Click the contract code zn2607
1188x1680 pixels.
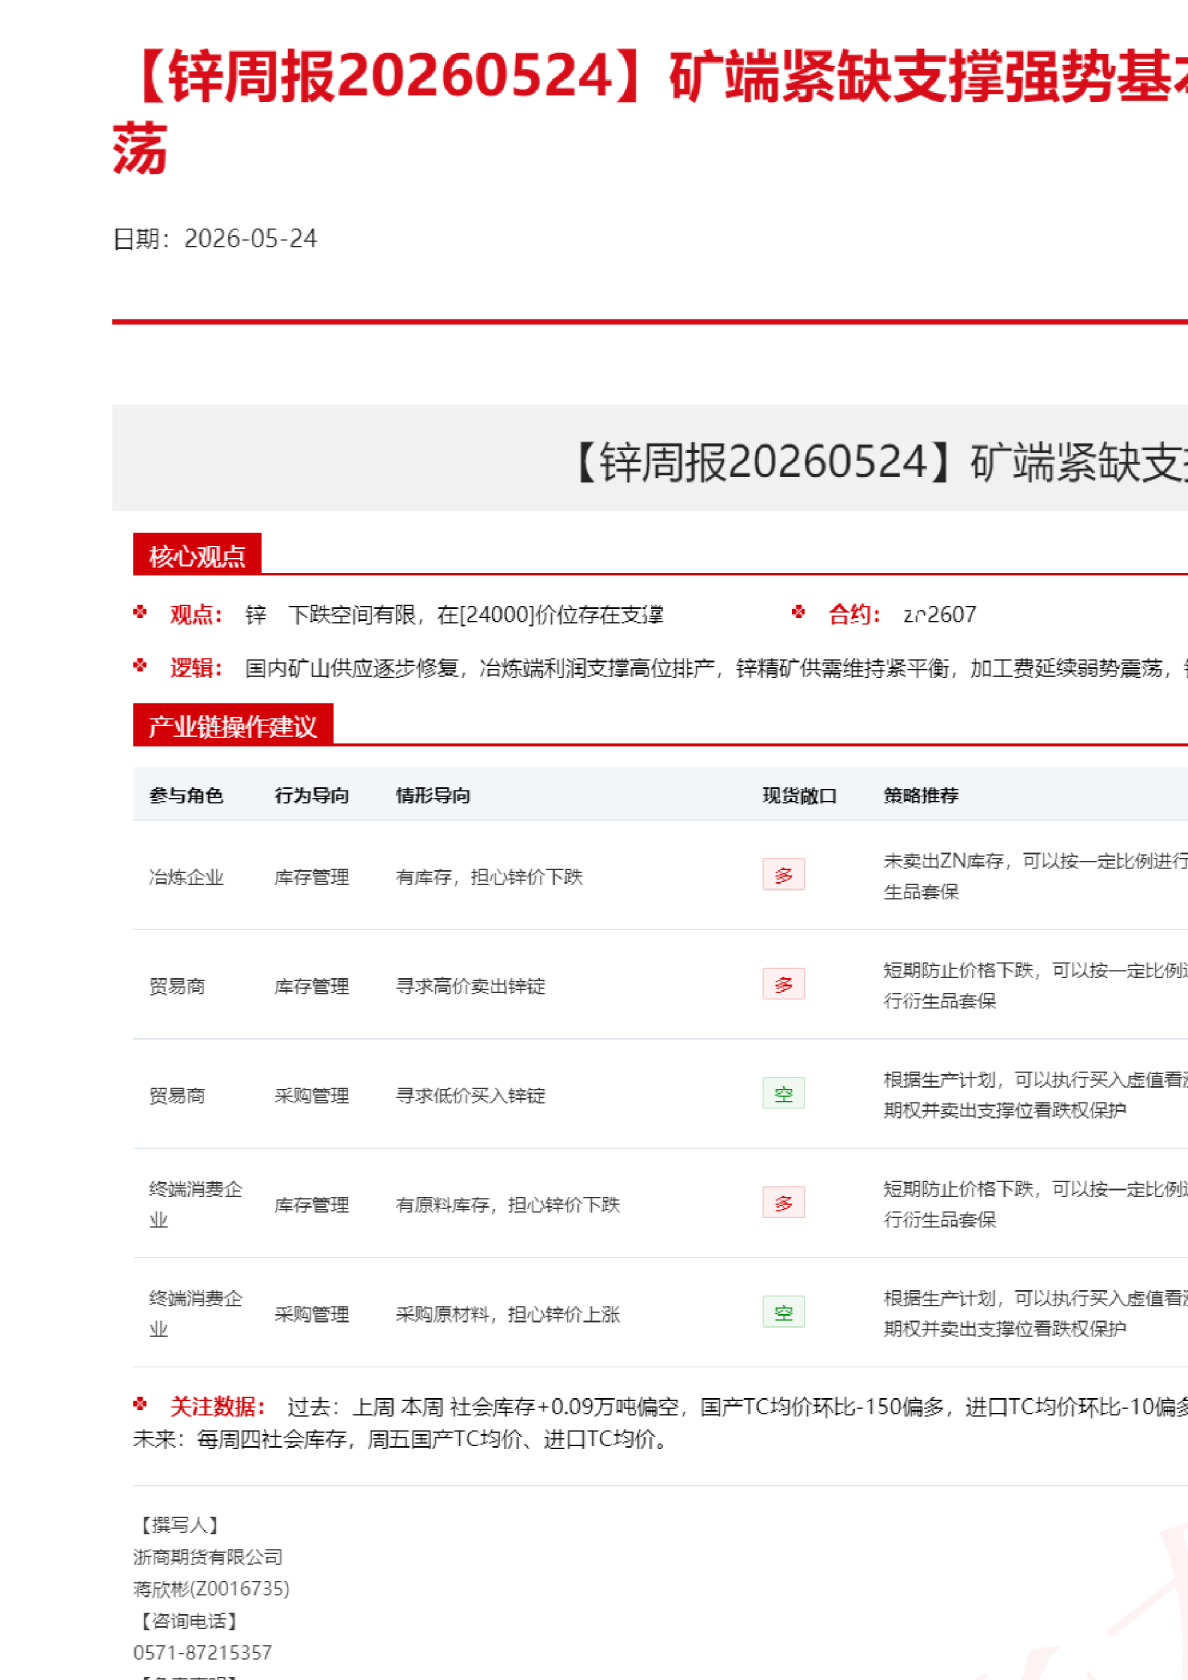tap(940, 614)
